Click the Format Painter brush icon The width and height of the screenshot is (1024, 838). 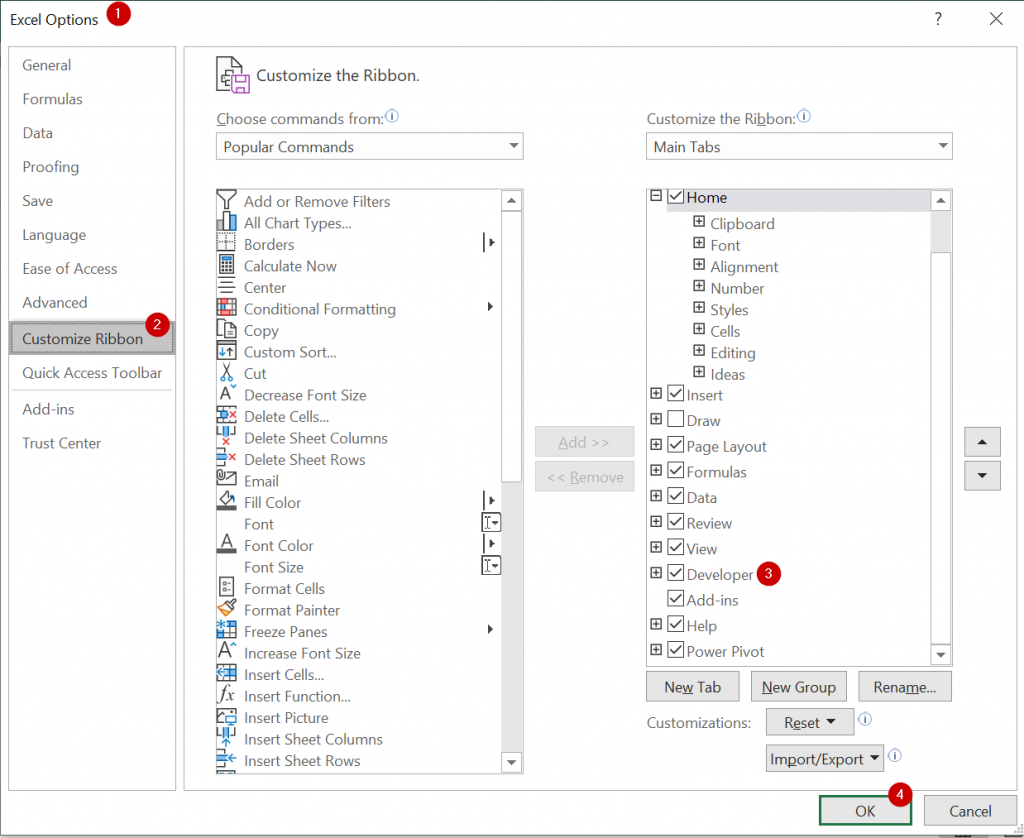tap(226, 609)
